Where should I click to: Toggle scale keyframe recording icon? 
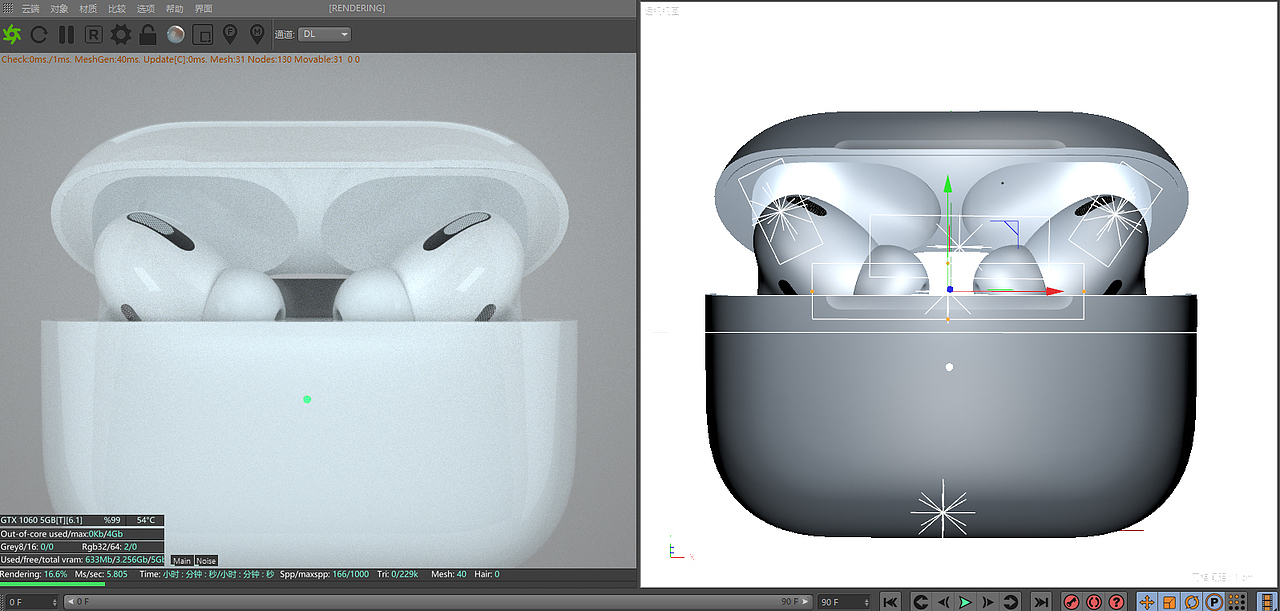pyautogui.click(x=1169, y=602)
